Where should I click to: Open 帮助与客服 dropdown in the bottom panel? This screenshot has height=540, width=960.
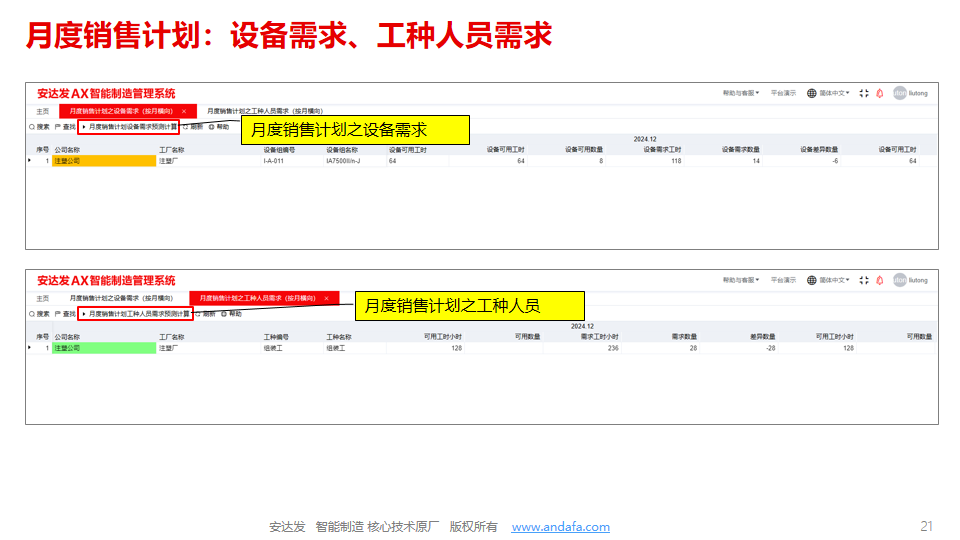pos(740,280)
